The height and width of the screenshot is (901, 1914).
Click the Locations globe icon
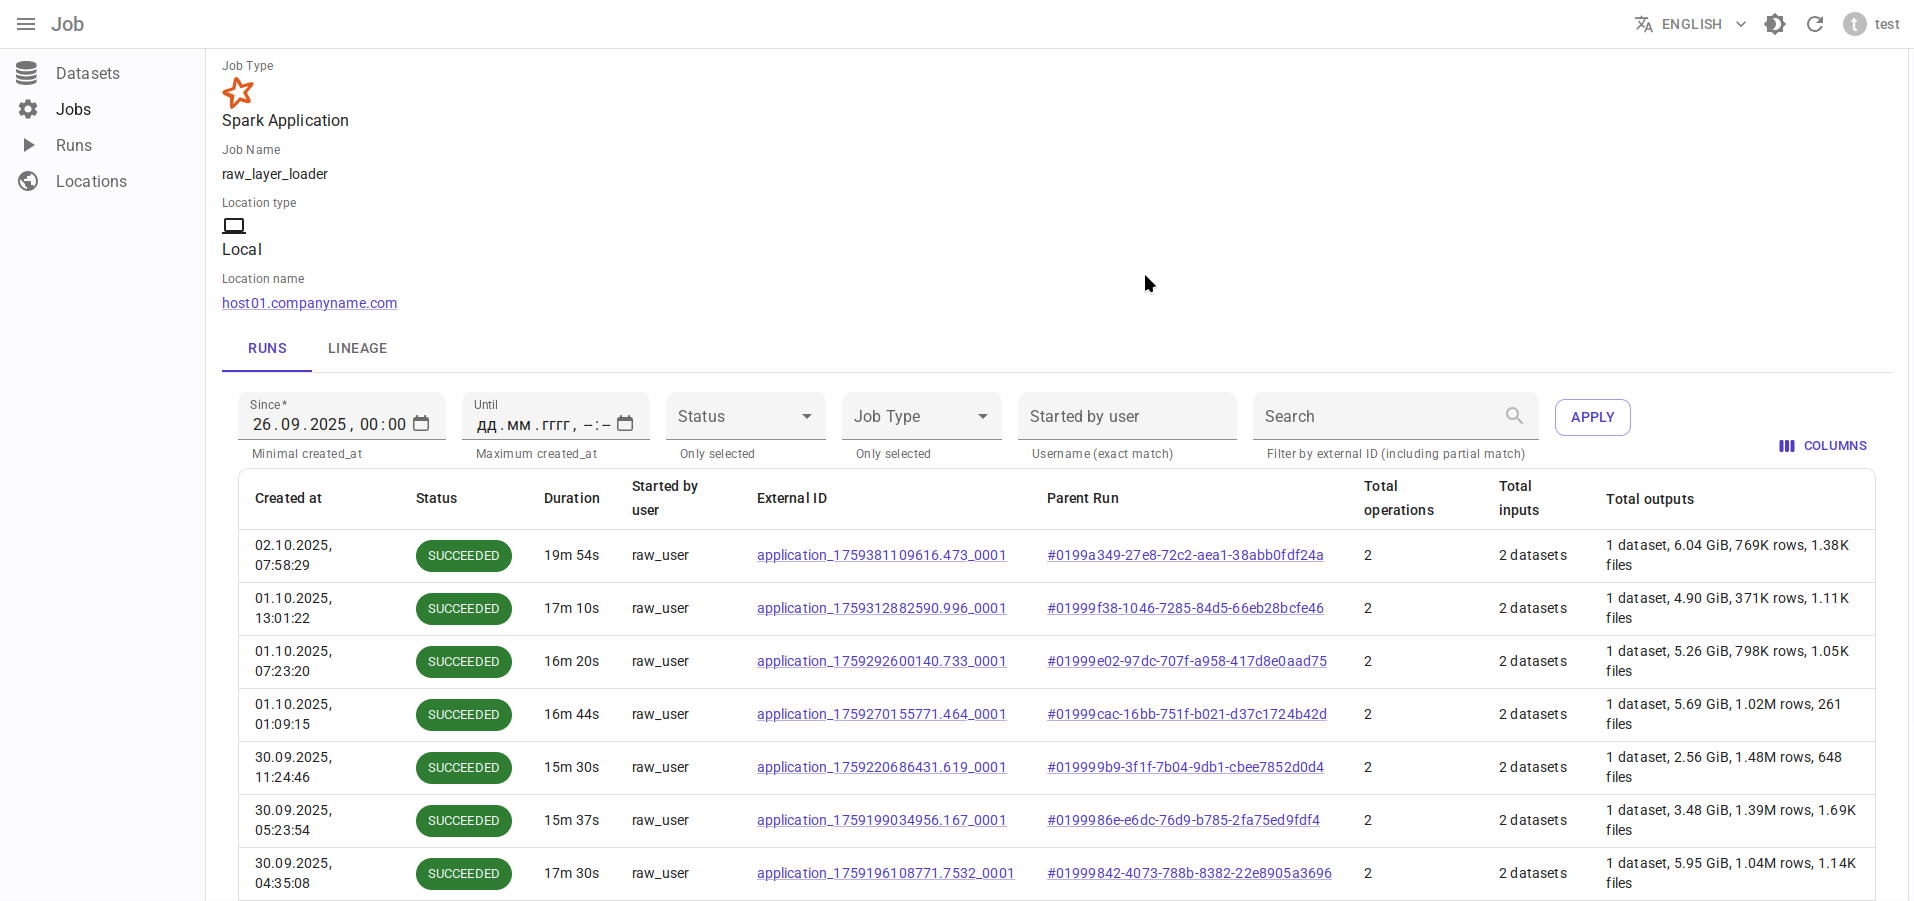(x=28, y=181)
